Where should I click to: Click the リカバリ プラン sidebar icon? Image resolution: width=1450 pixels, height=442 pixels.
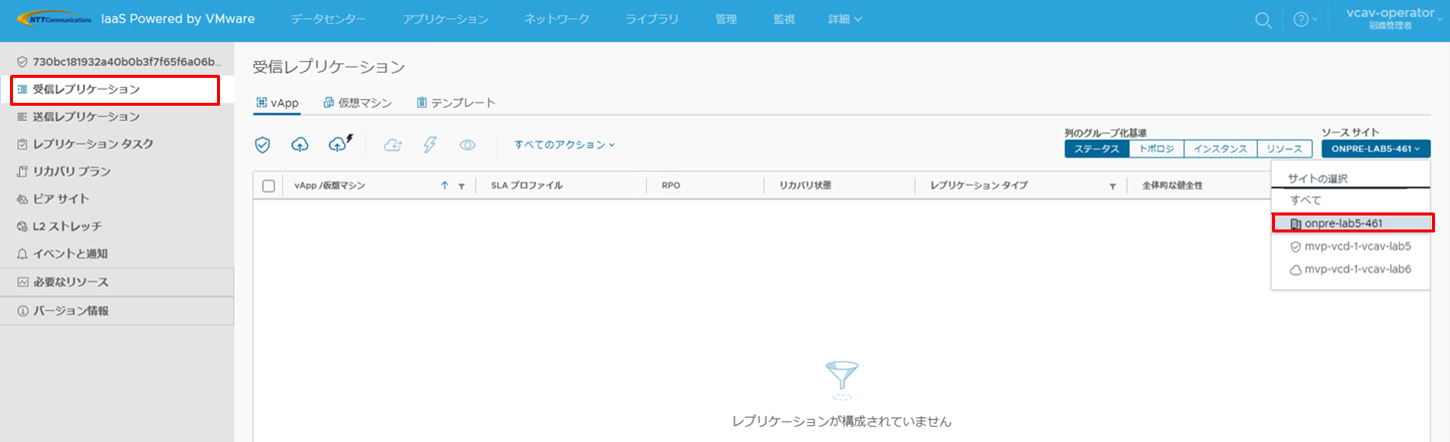(22, 171)
